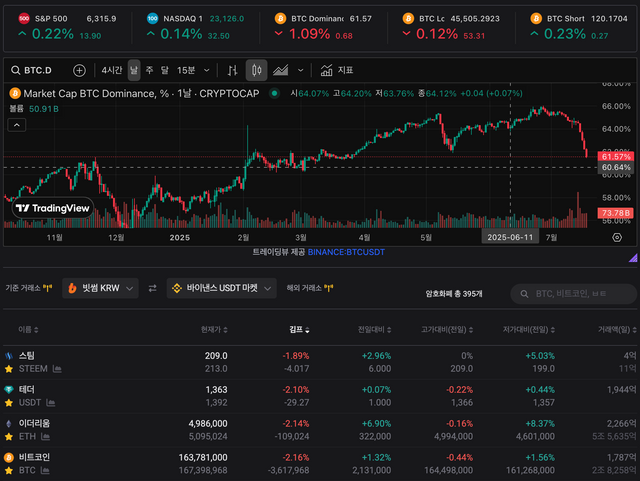Click the TradingView logo
The height and width of the screenshot is (481, 640).
point(53,208)
